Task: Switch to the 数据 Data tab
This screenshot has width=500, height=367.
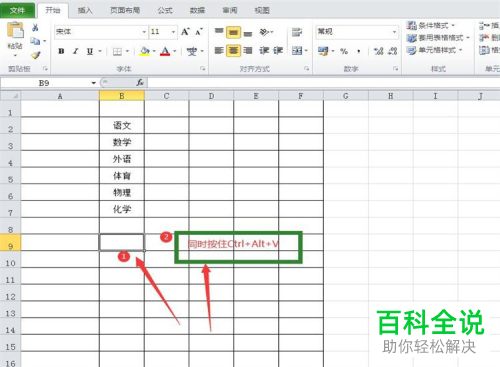Action: [x=197, y=10]
